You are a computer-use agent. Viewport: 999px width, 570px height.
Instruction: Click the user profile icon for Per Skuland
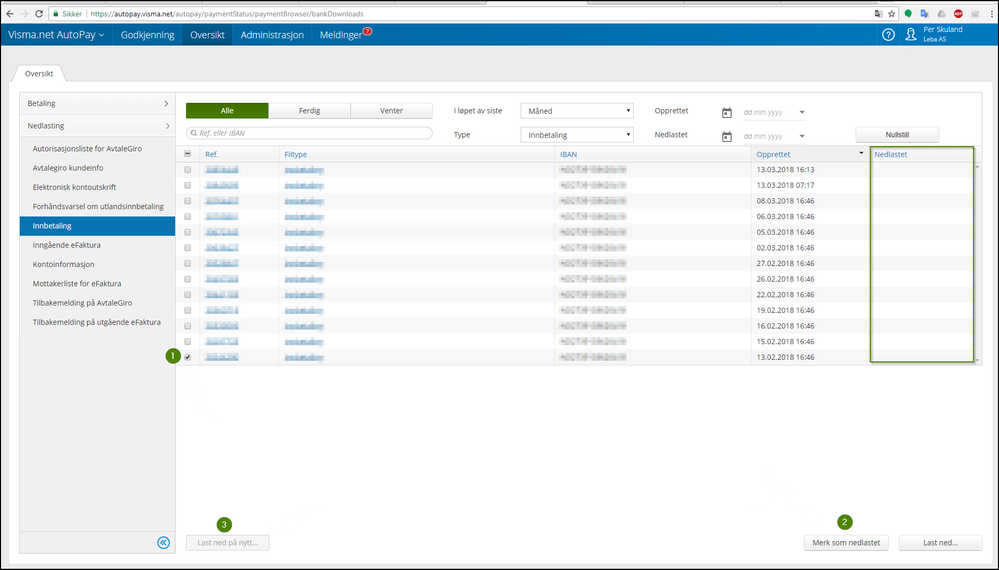pyautogui.click(x=911, y=34)
